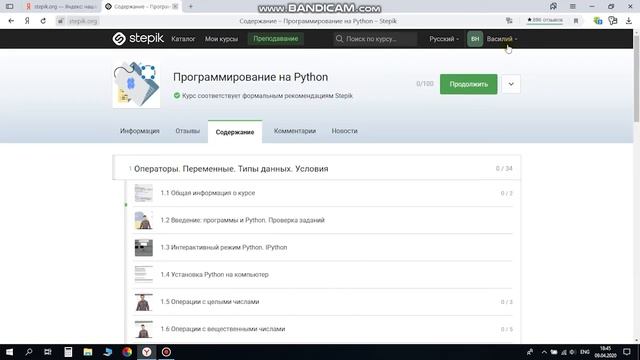
Task: Click the course title Программирование на Python
Action: [251, 77]
